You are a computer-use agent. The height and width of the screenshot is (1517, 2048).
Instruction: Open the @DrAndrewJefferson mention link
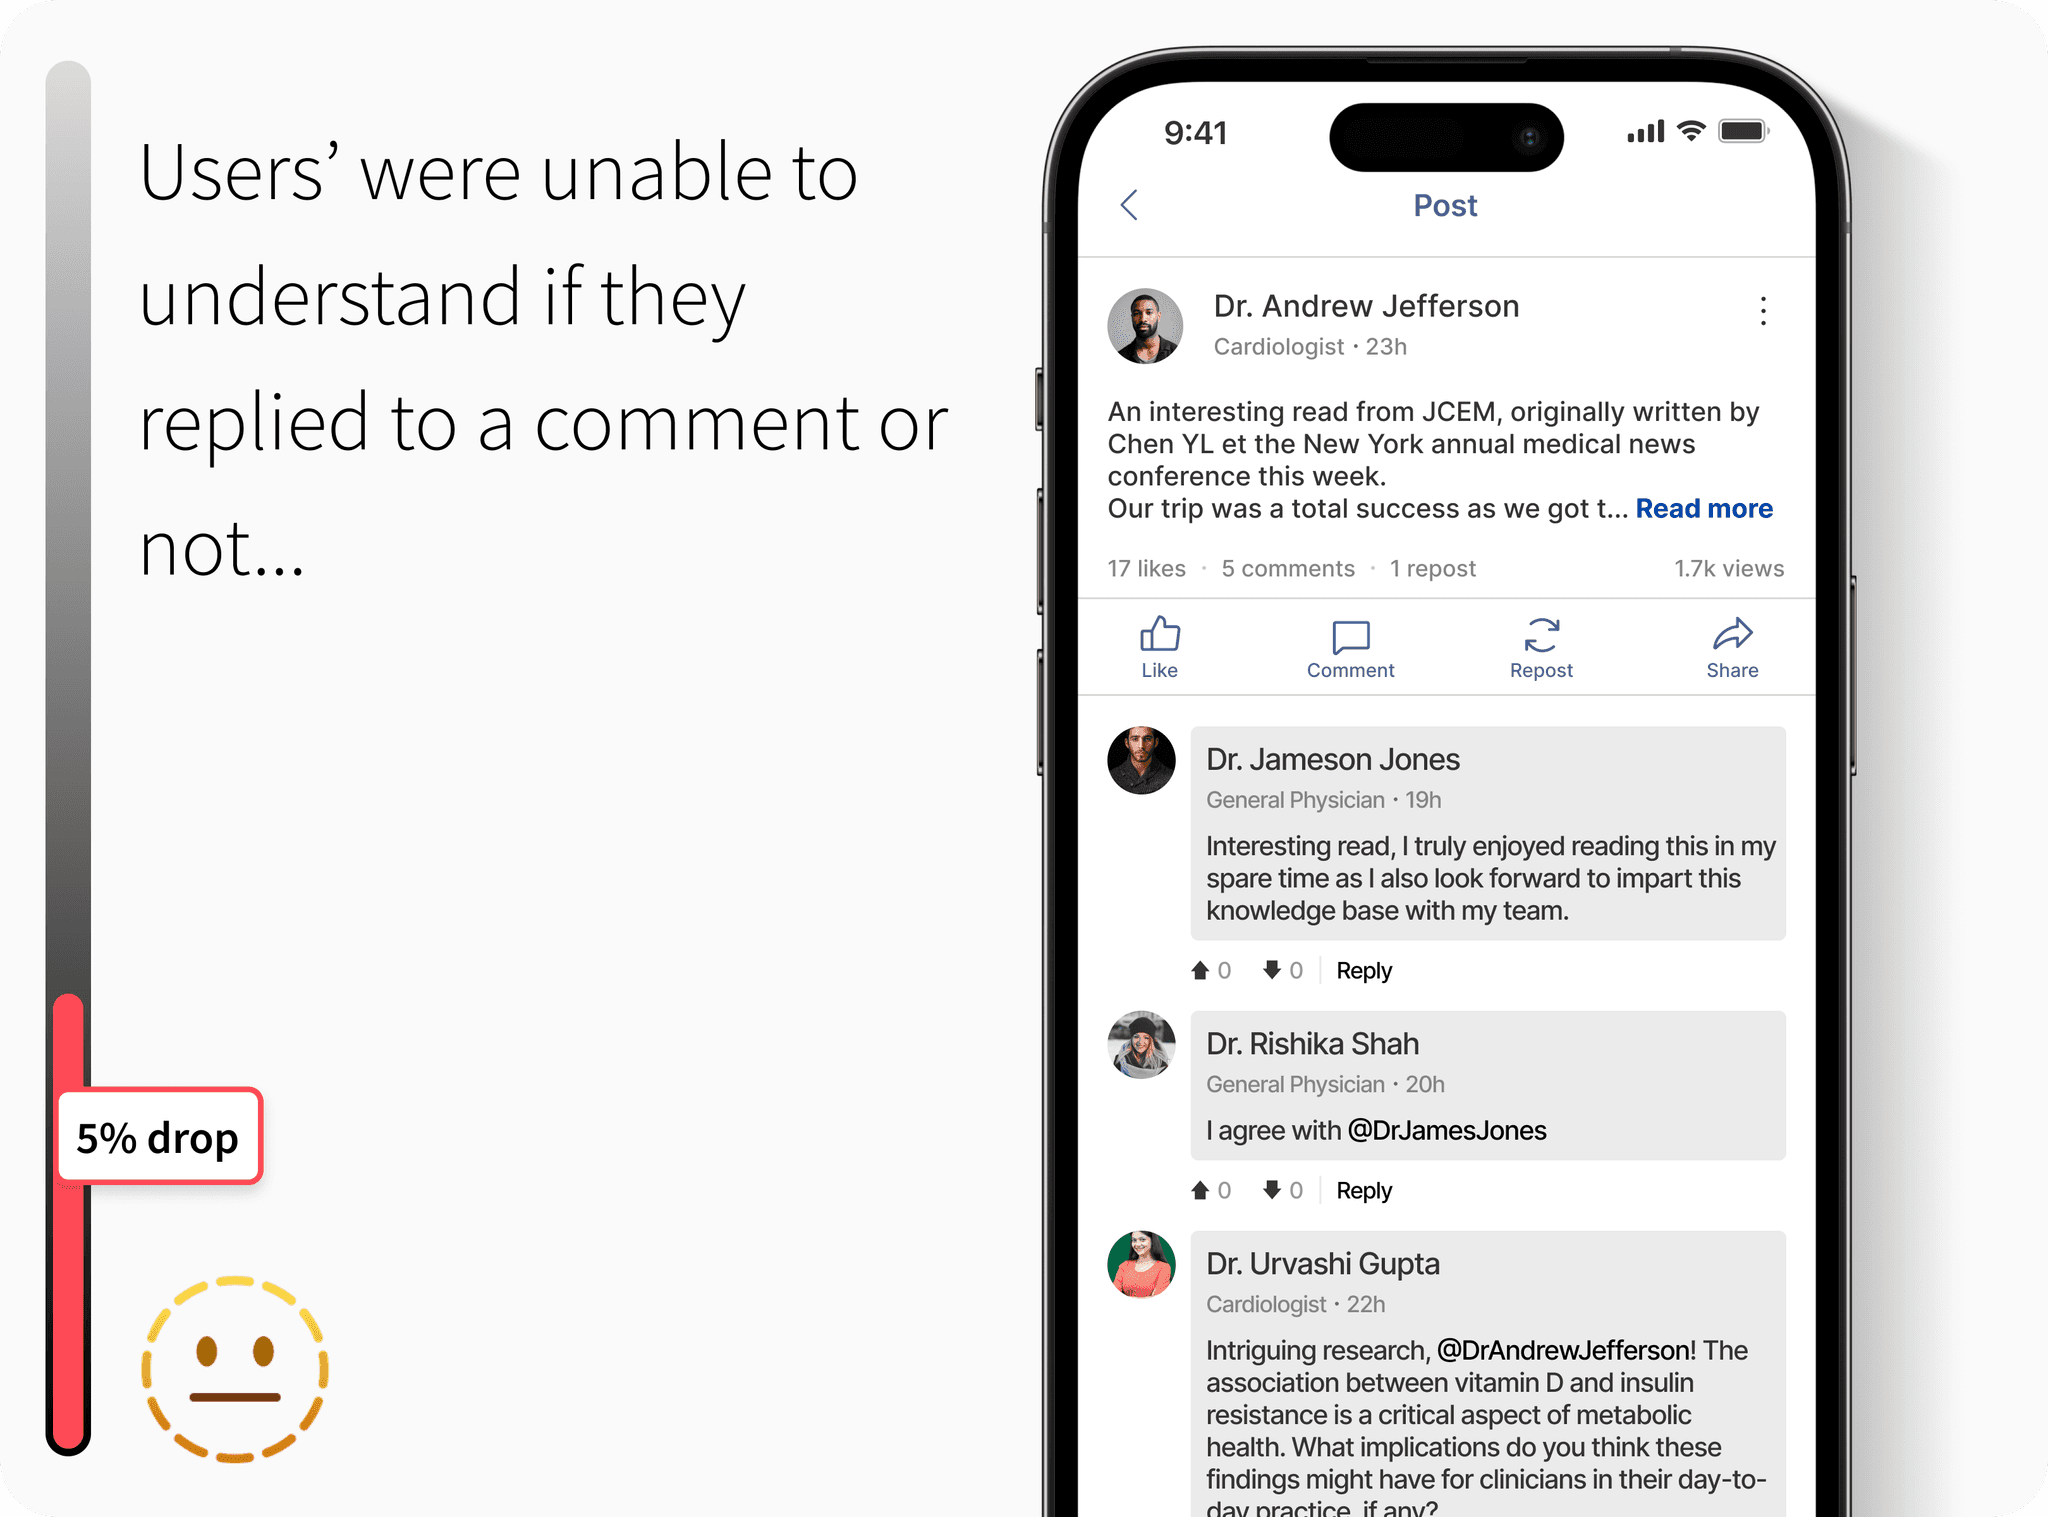point(1566,1350)
